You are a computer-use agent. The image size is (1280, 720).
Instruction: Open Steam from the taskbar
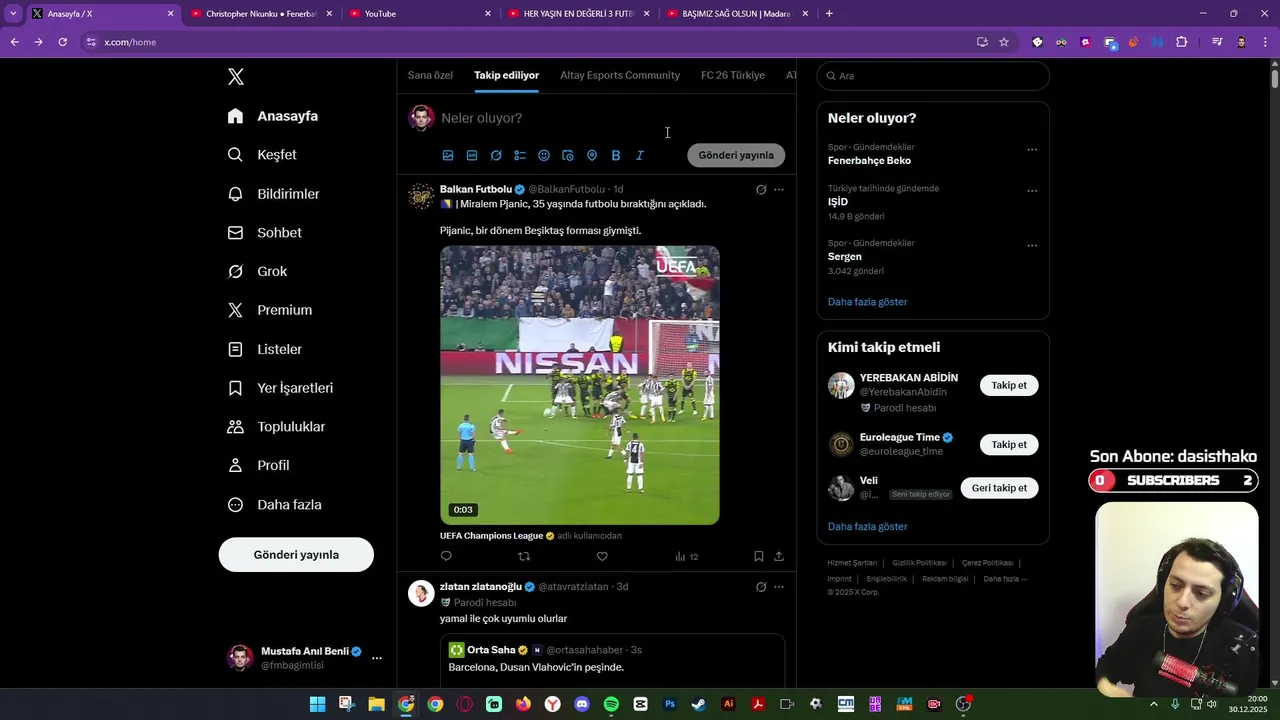[x=699, y=704]
